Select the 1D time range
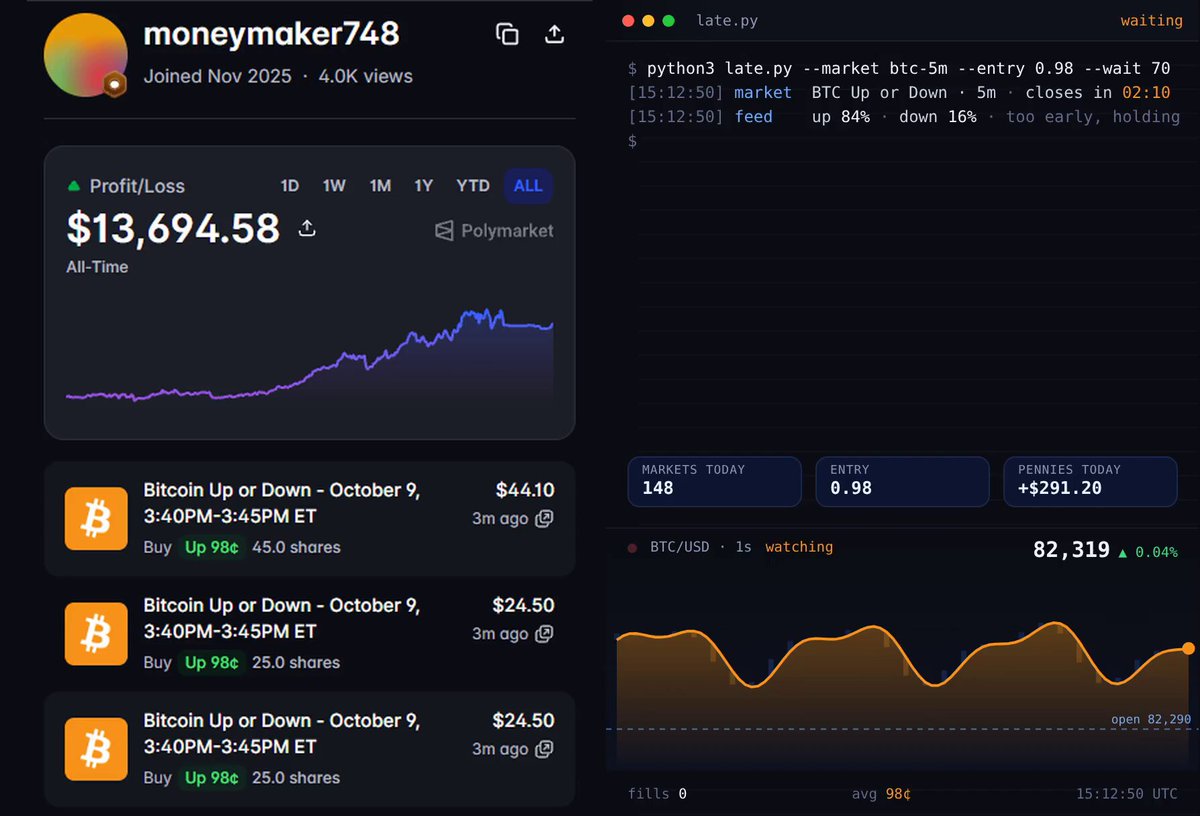Screen dimensions: 1200x816 289,186
